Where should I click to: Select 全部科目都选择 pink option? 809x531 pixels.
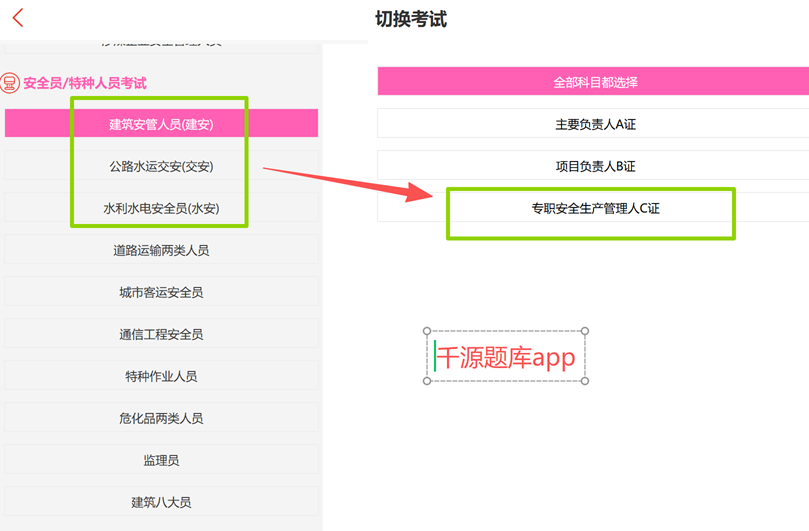pos(594,82)
